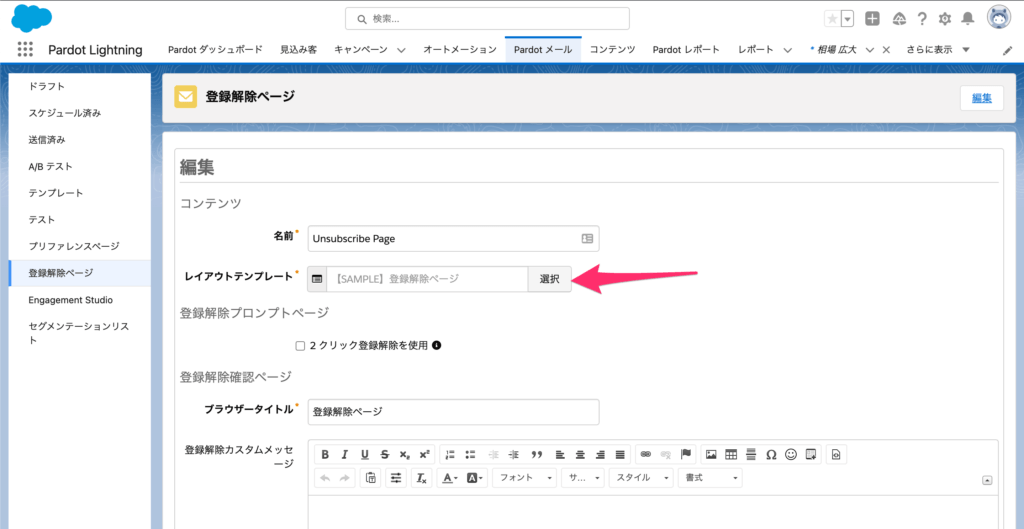Viewport: 1024px width, 529px height.
Task: Open the notifications bell
Action: click(x=968, y=19)
